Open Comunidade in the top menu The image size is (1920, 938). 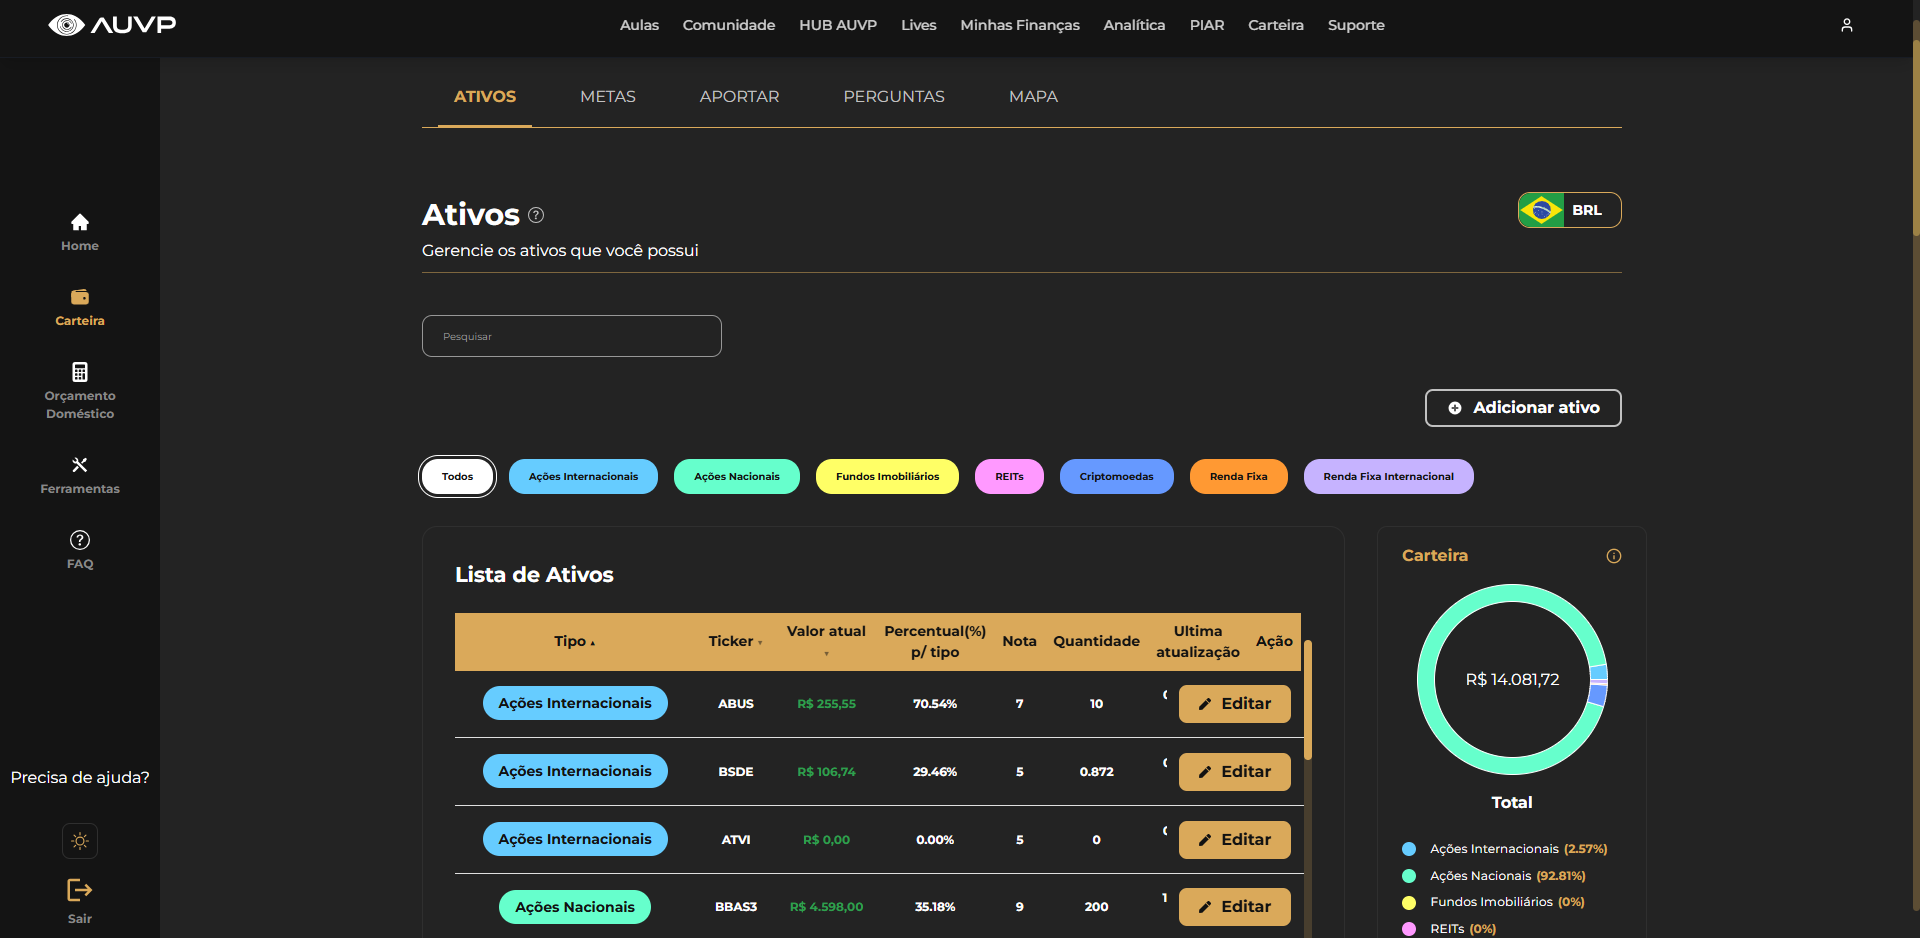click(729, 25)
